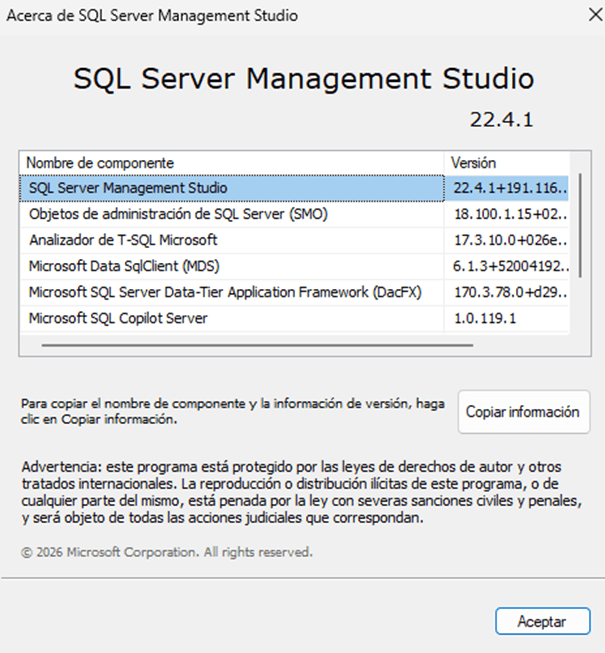The height and width of the screenshot is (653, 605).
Task: Click version cell 18.100.1.15 for SMO
Action: (509, 214)
